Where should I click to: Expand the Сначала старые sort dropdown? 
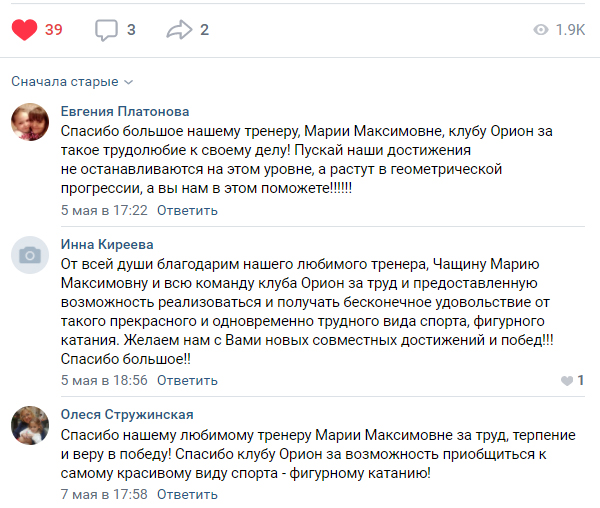[x=72, y=81]
